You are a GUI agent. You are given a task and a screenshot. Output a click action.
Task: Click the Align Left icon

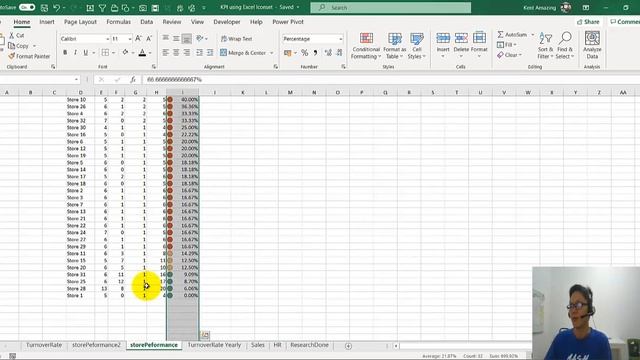165,53
